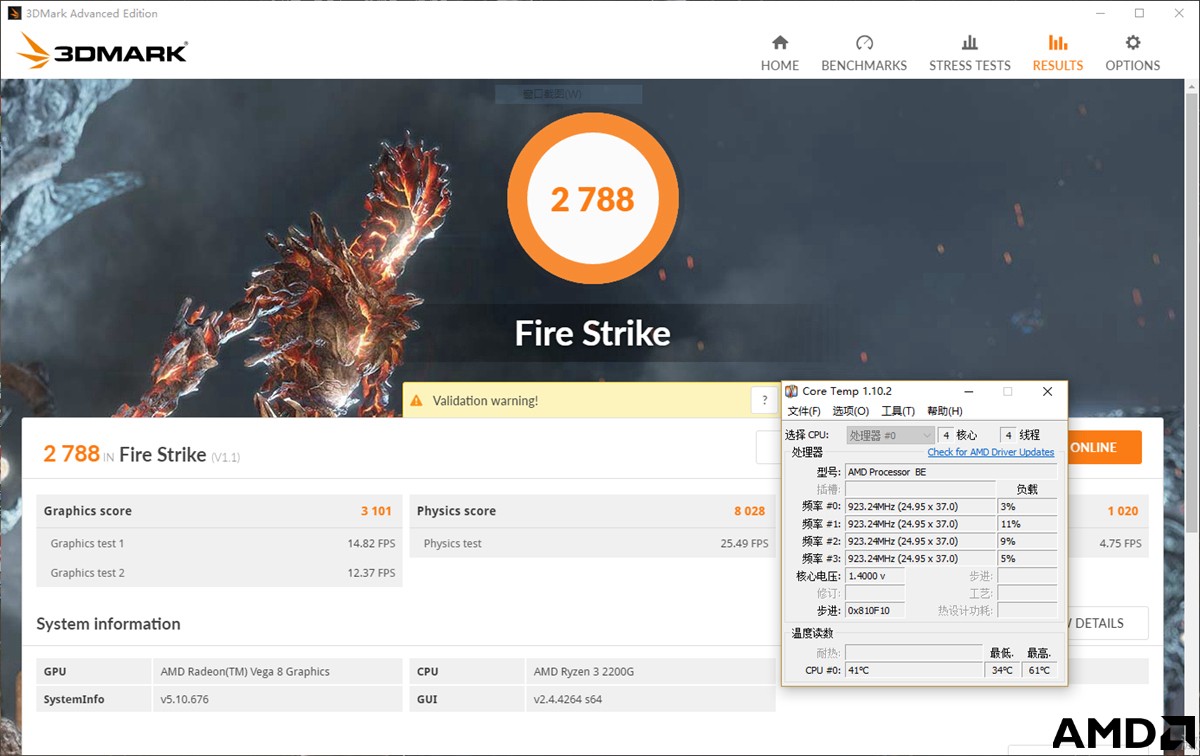Click the validation warning triangle icon
Image resolution: width=1200 pixels, height=756 pixels.
(x=417, y=401)
